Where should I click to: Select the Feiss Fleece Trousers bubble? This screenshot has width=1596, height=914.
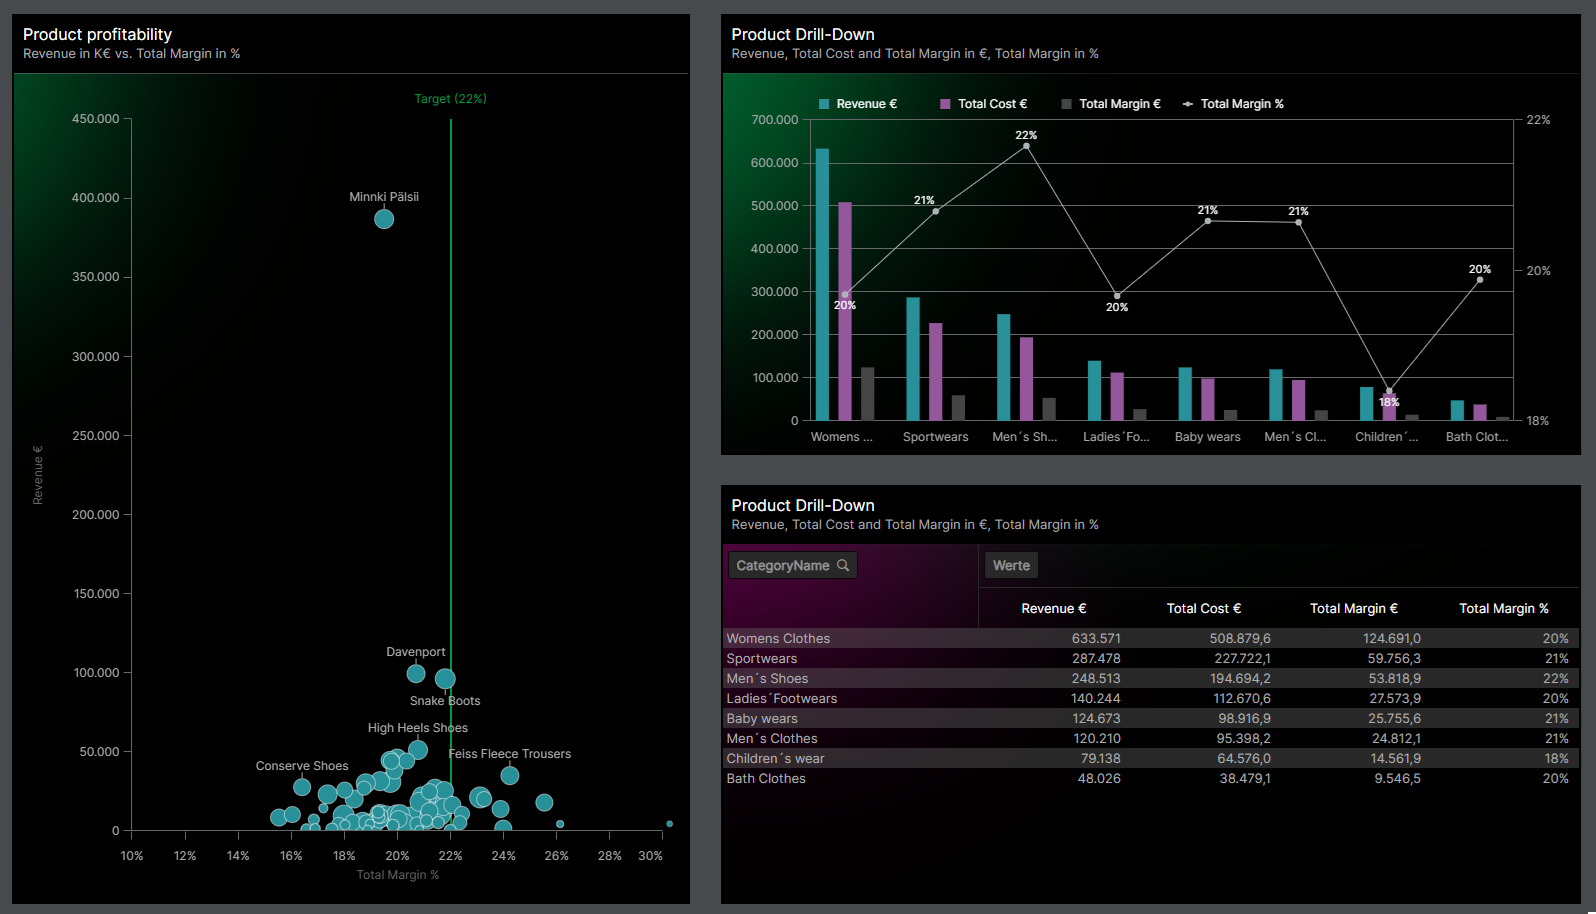(510, 775)
